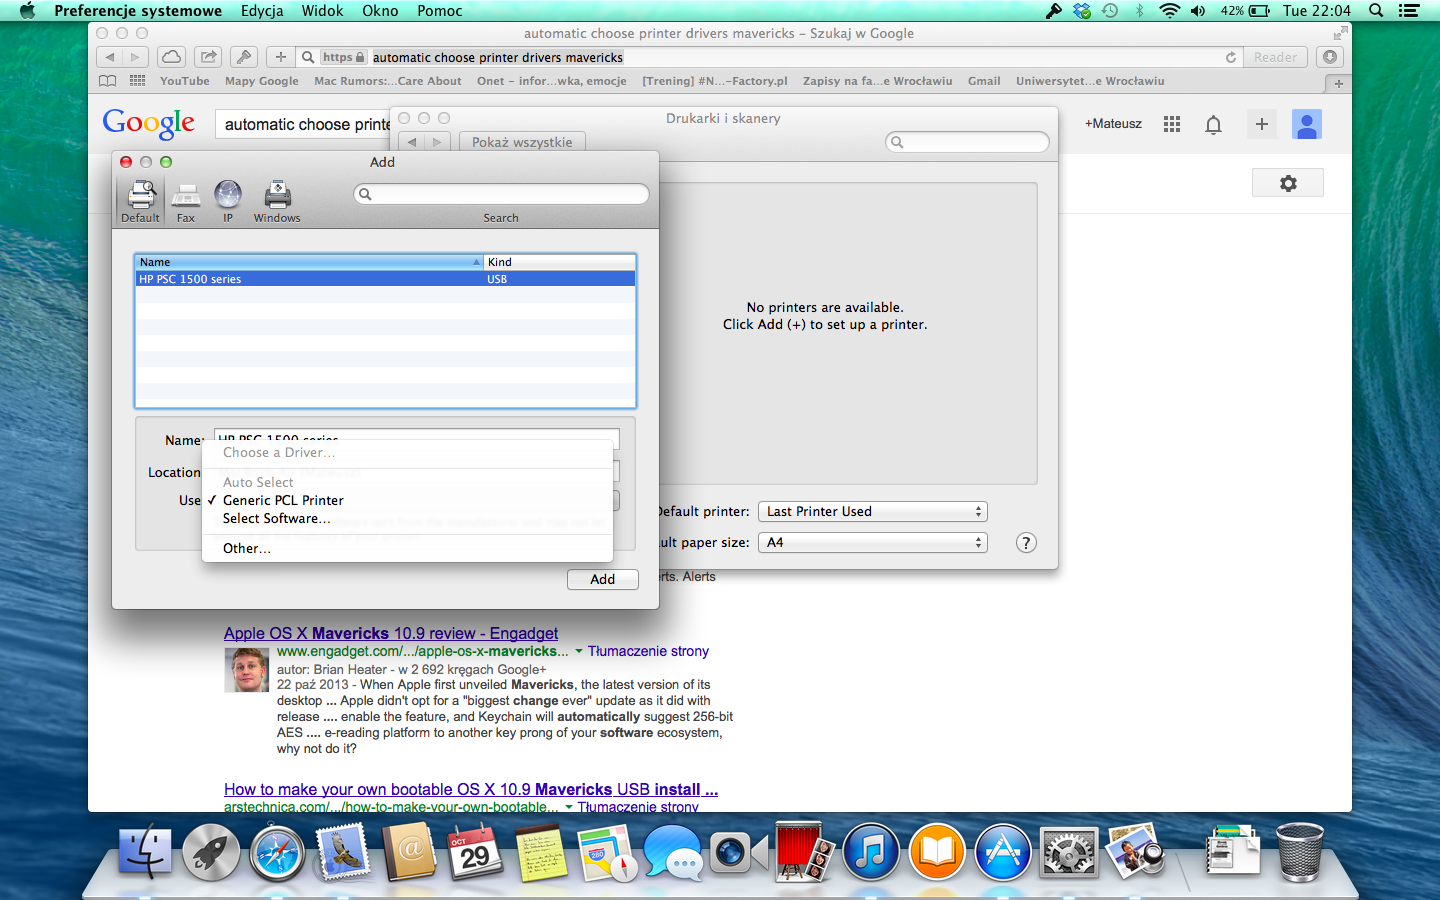The image size is (1440, 900).
Task: Open paper size A4 dropdown
Action: pos(873,542)
